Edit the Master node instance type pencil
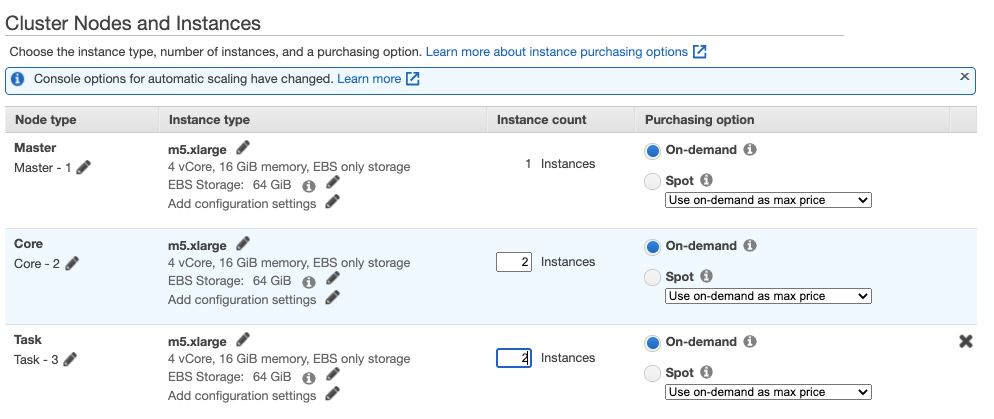 (243, 148)
